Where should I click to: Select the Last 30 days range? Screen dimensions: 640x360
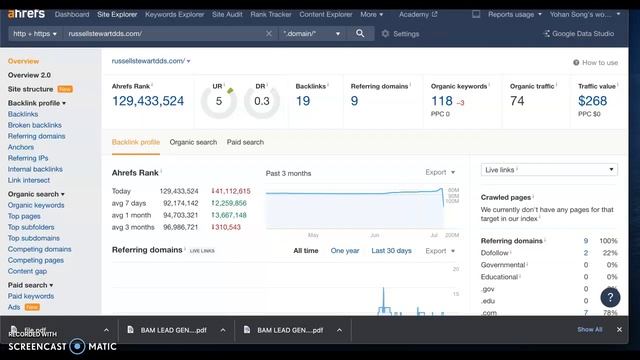click(391, 251)
